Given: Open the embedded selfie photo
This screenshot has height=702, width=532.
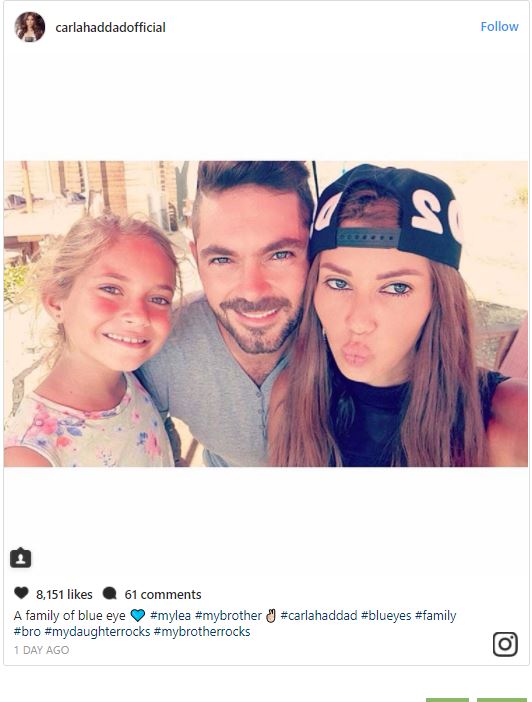Looking at the screenshot, I should point(266,314).
